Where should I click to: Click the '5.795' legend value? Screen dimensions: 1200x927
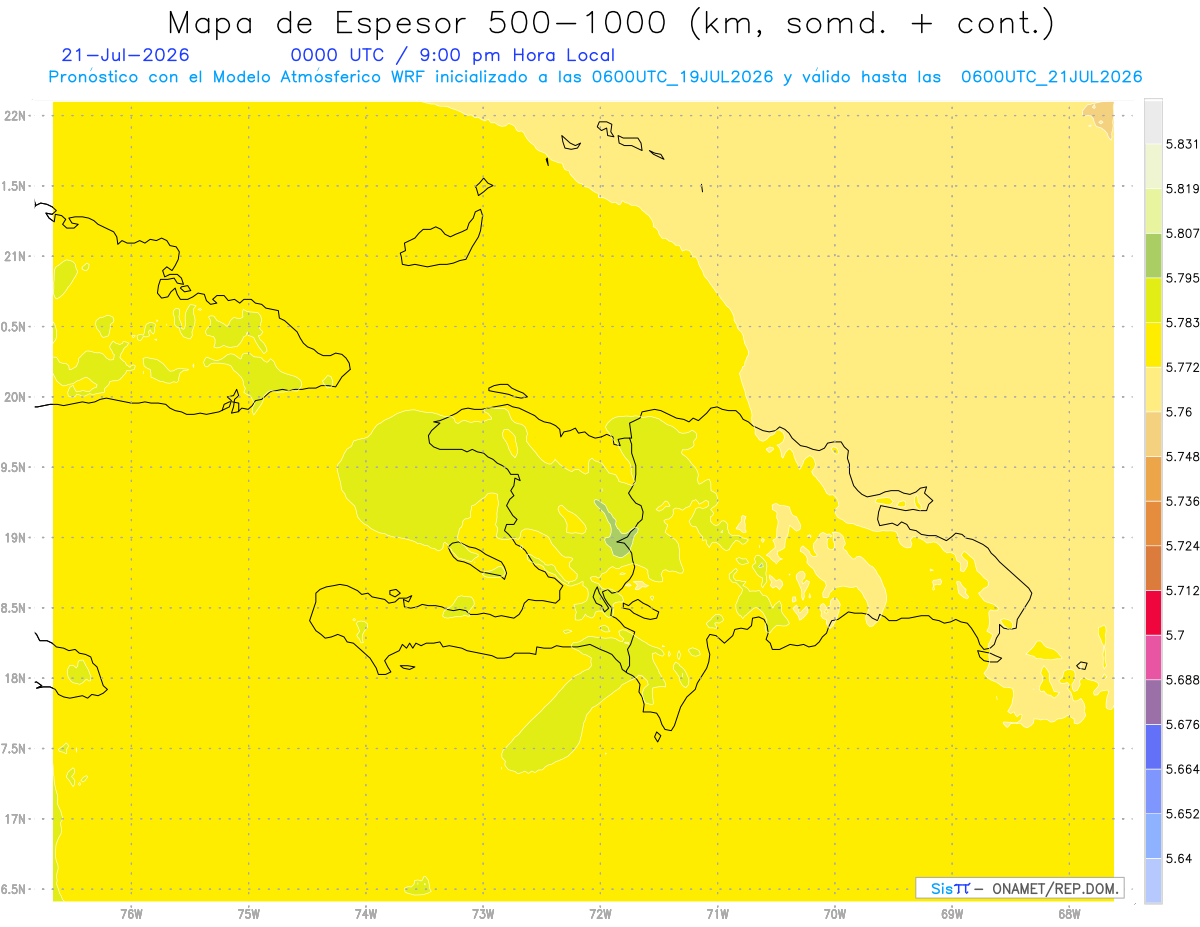click(x=1182, y=278)
